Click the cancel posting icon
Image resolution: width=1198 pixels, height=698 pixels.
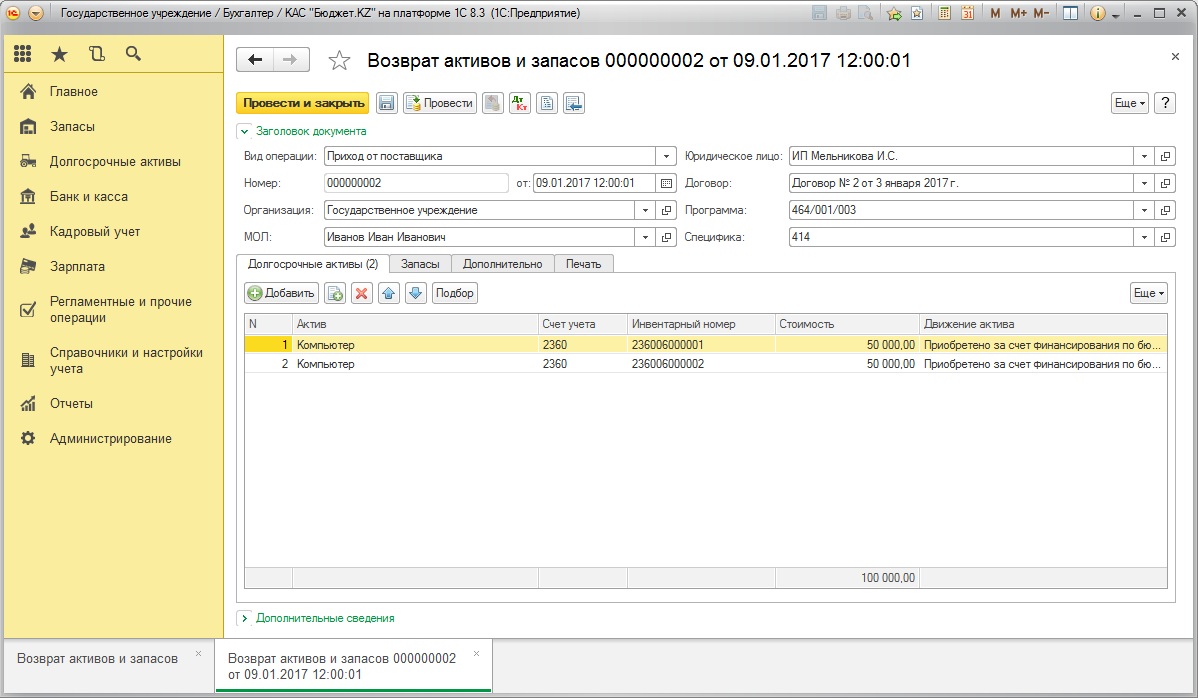point(493,103)
